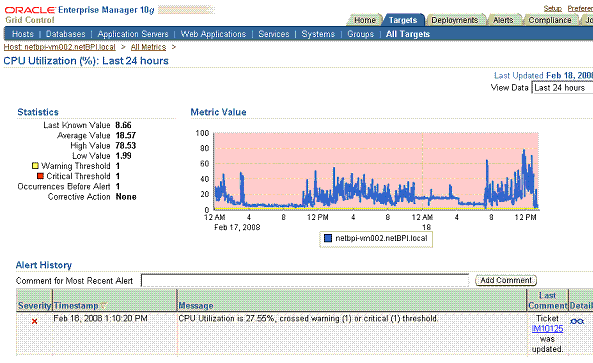Click the High Value 78.53
Image resolution: width=593 pixels, height=363 pixels.
pos(126,146)
